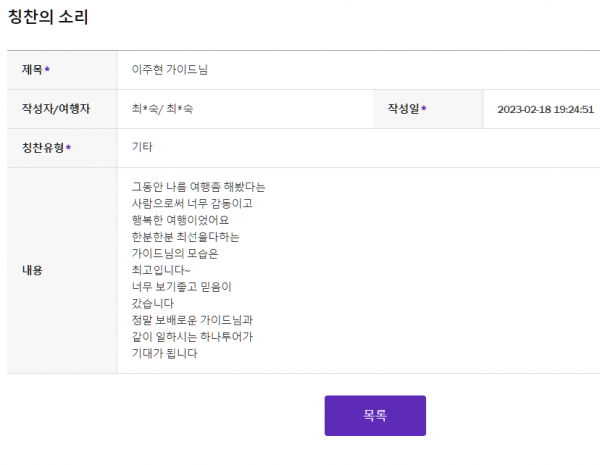Click the line 행복한 여행이었어요

coord(180,220)
